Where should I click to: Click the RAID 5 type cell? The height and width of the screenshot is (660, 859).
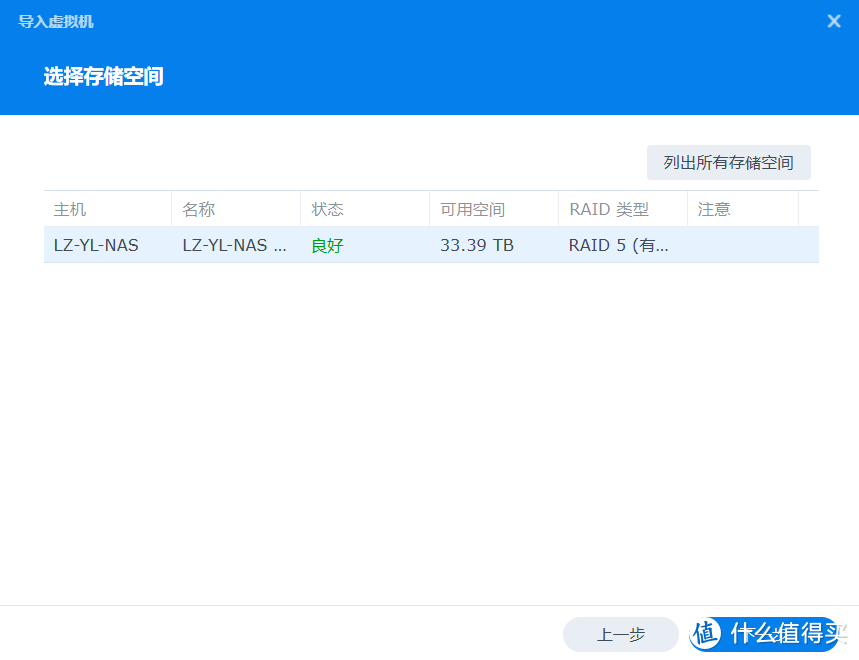coord(614,244)
